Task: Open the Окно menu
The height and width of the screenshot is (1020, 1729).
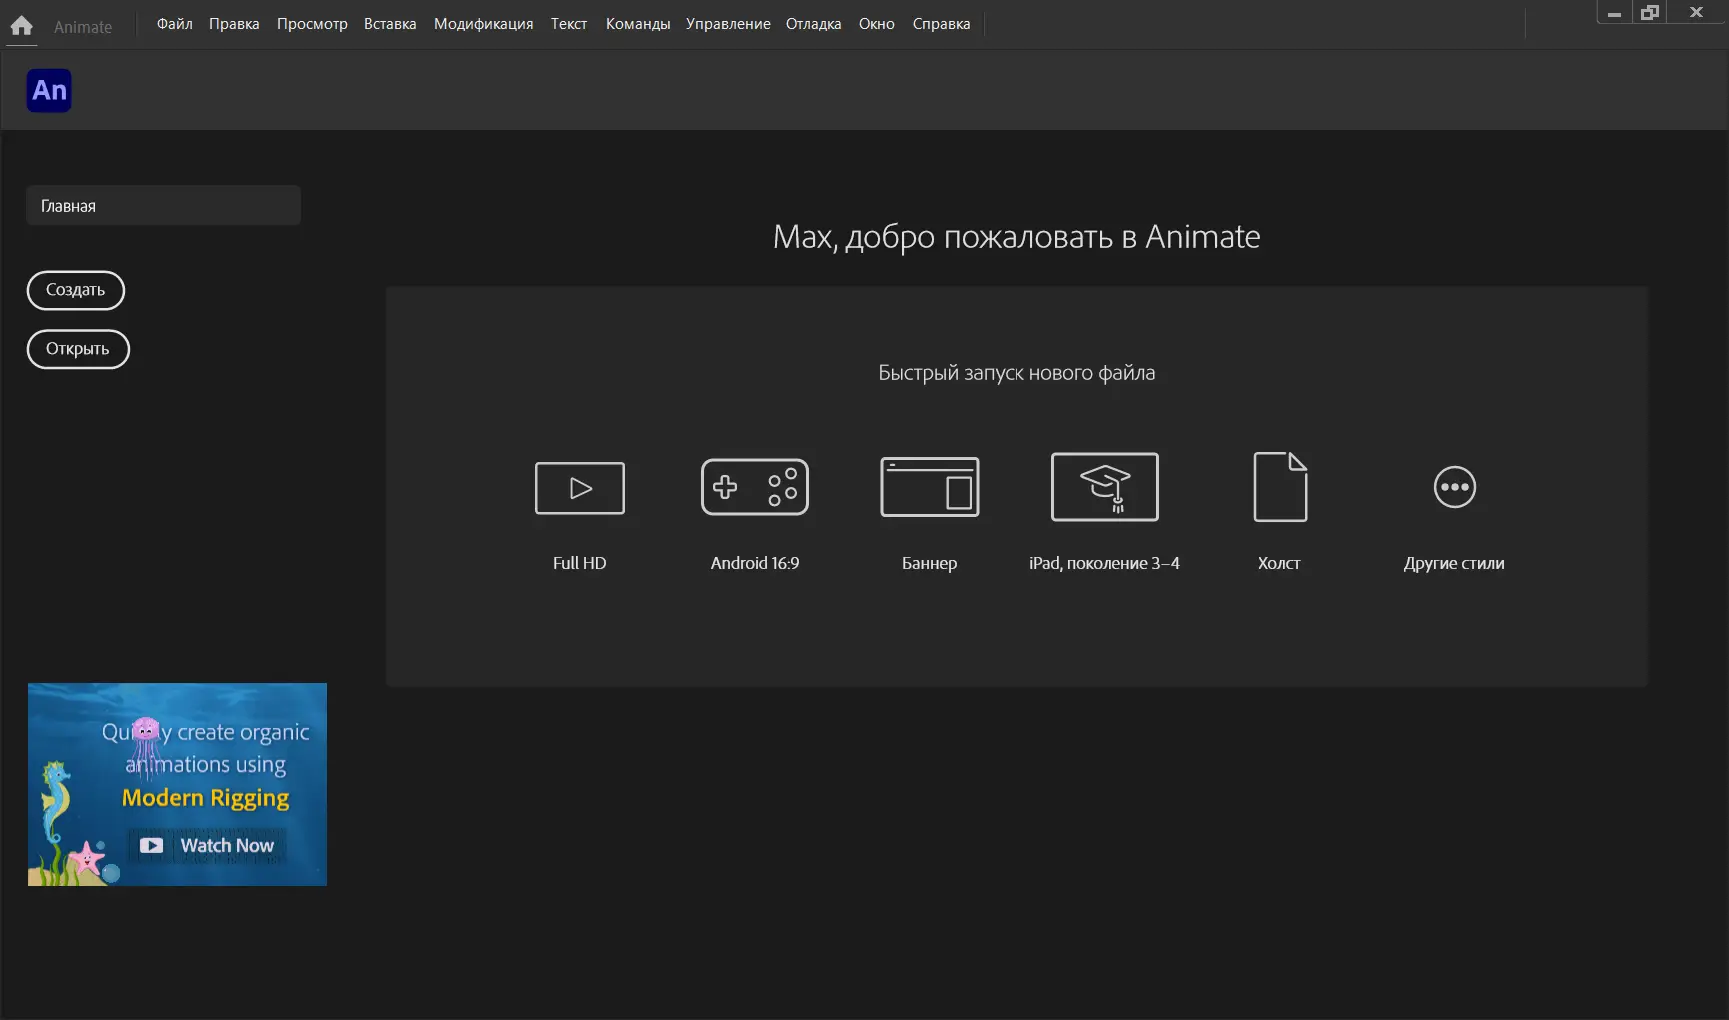Action: 877,24
